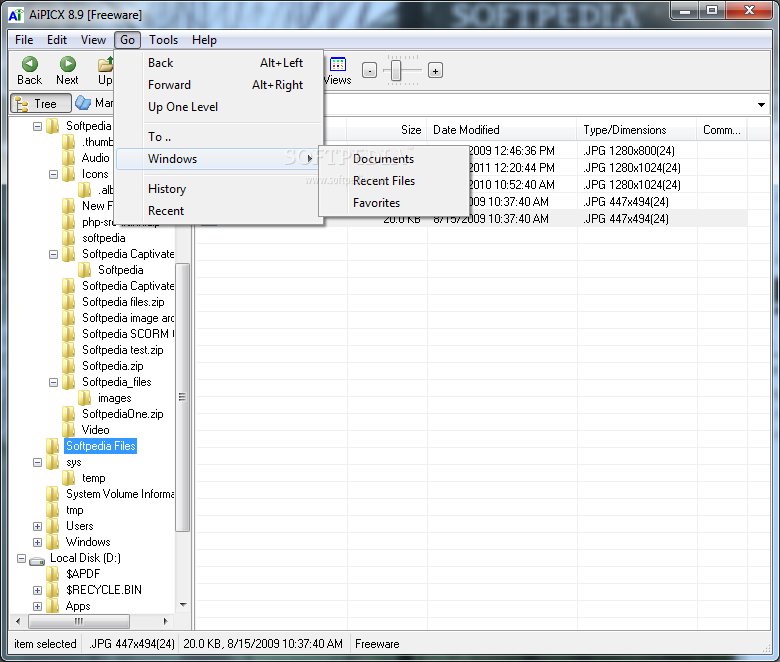Viewport: 780px width, 662px height.
Task: Click the tree scrollbar down arrow
Action: tap(183, 605)
